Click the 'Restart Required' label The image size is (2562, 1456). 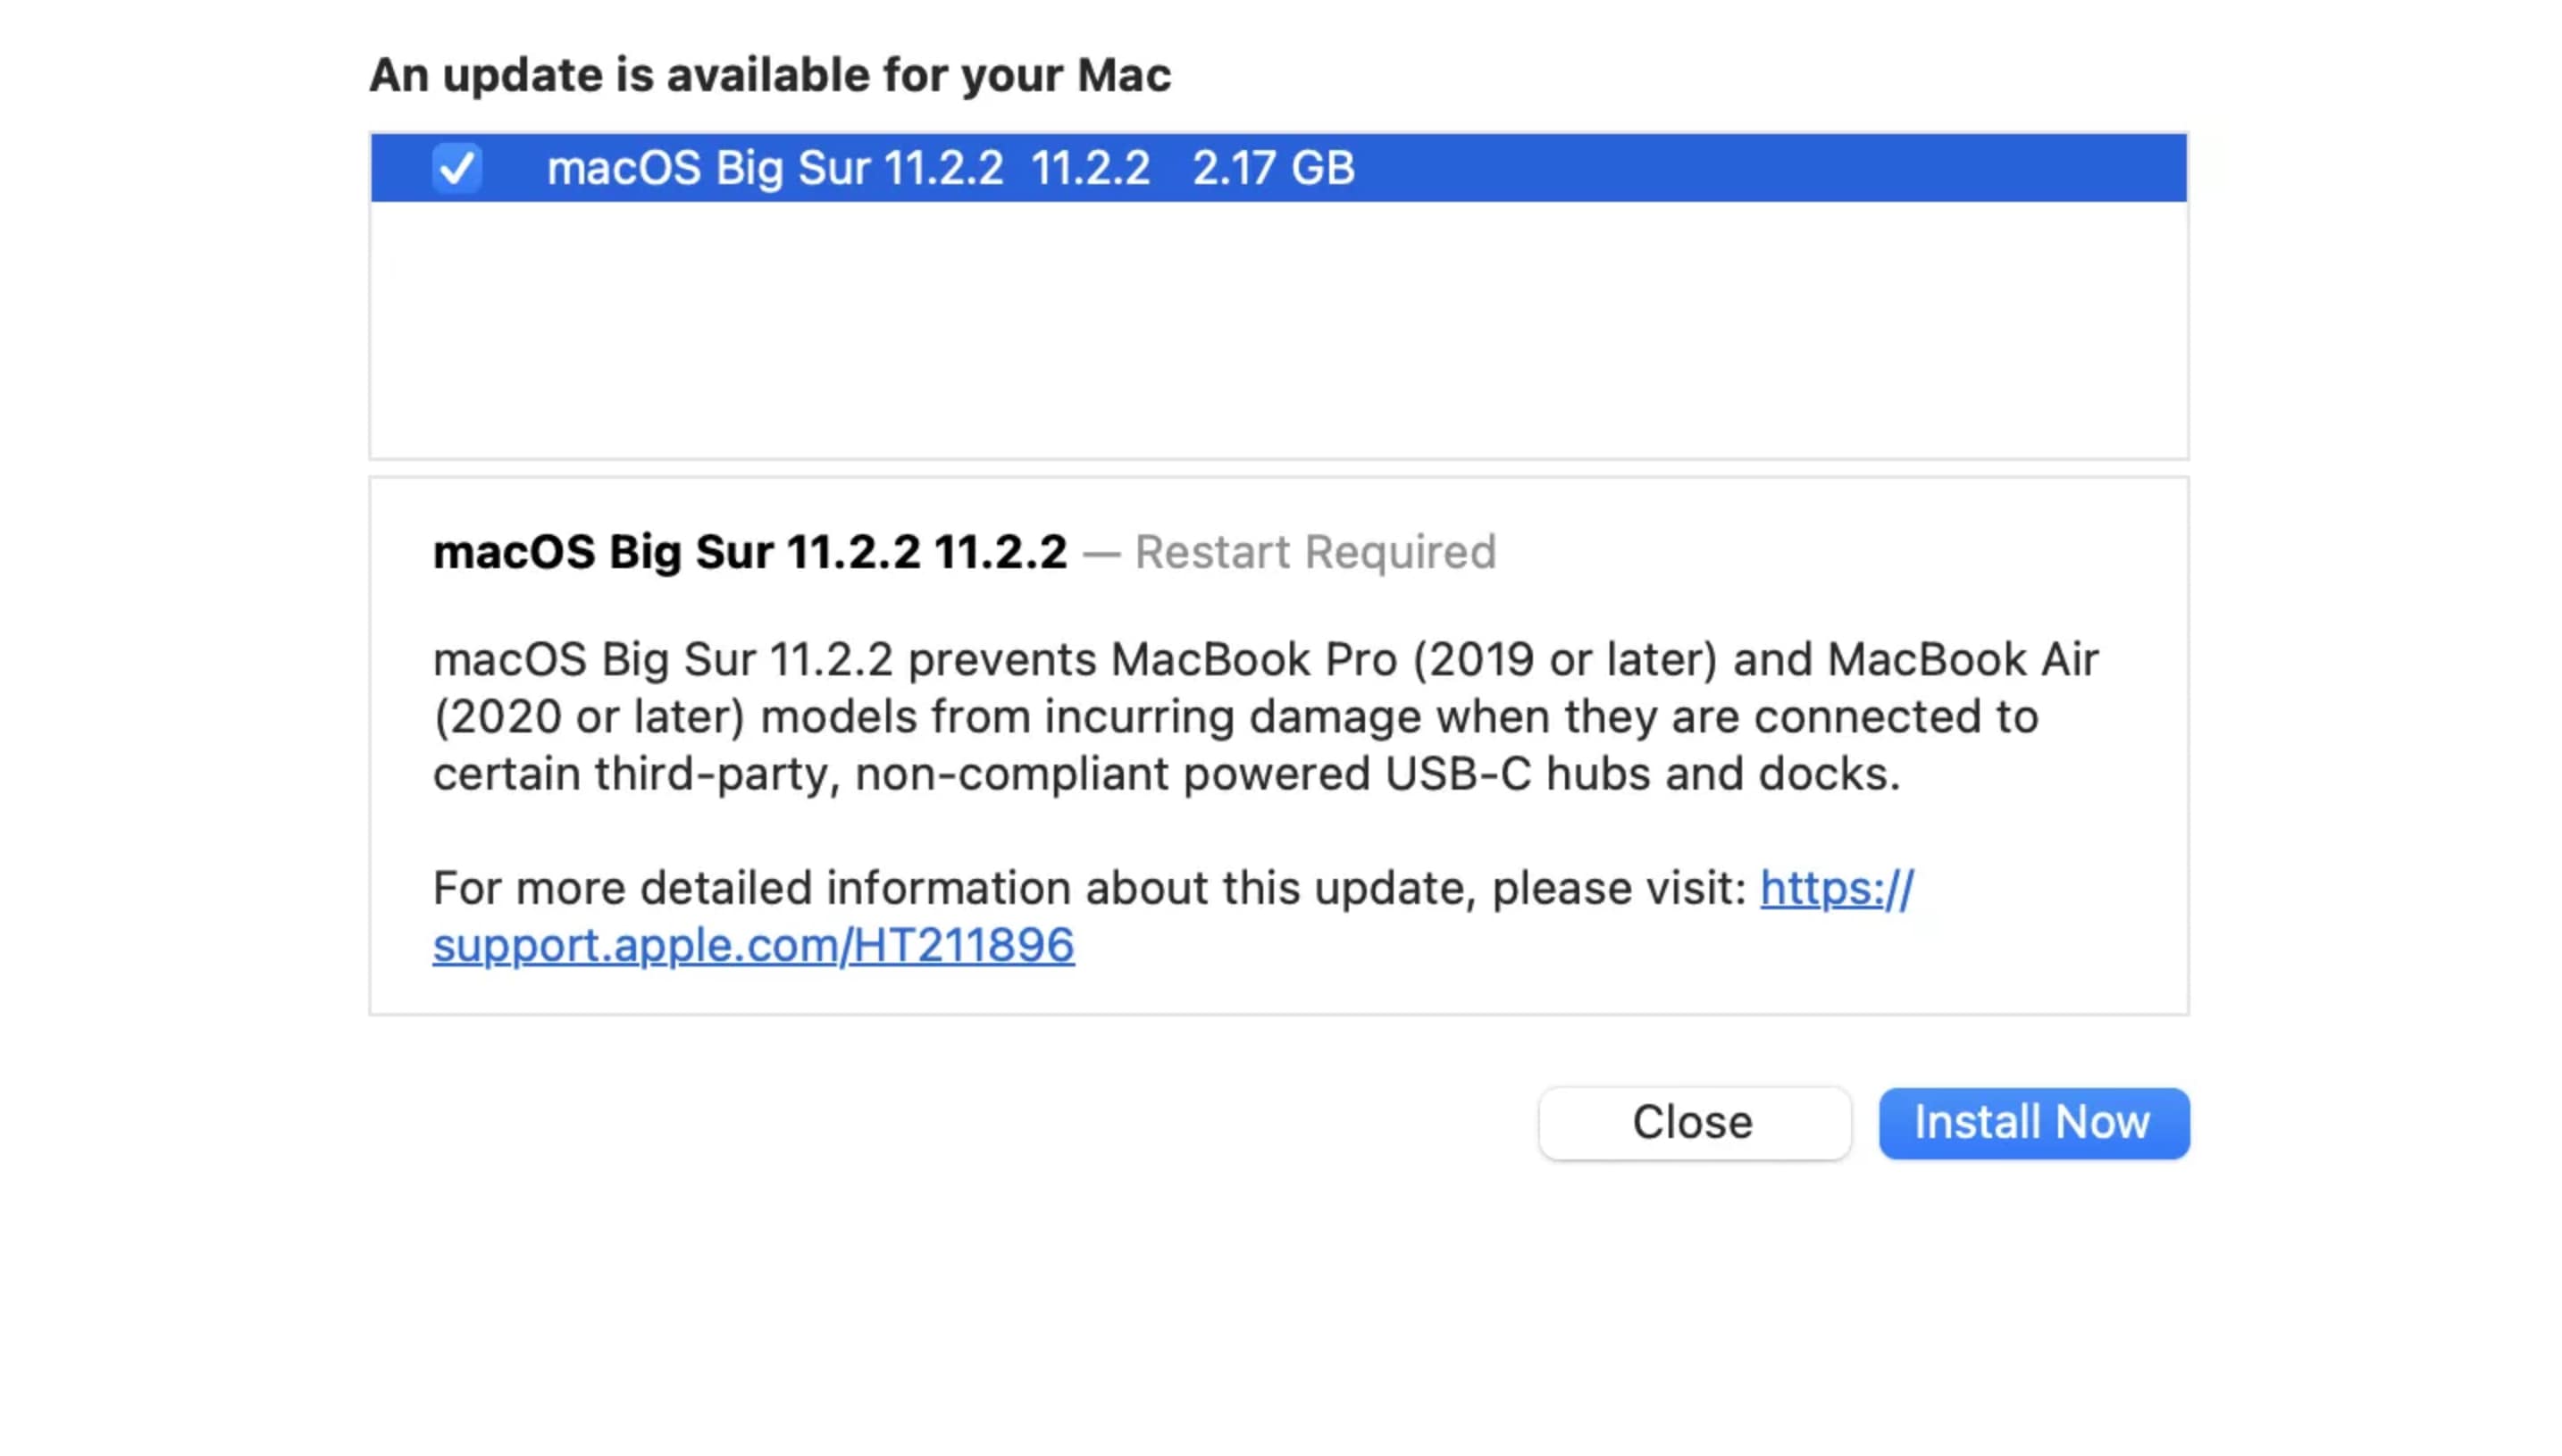pos(1315,552)
